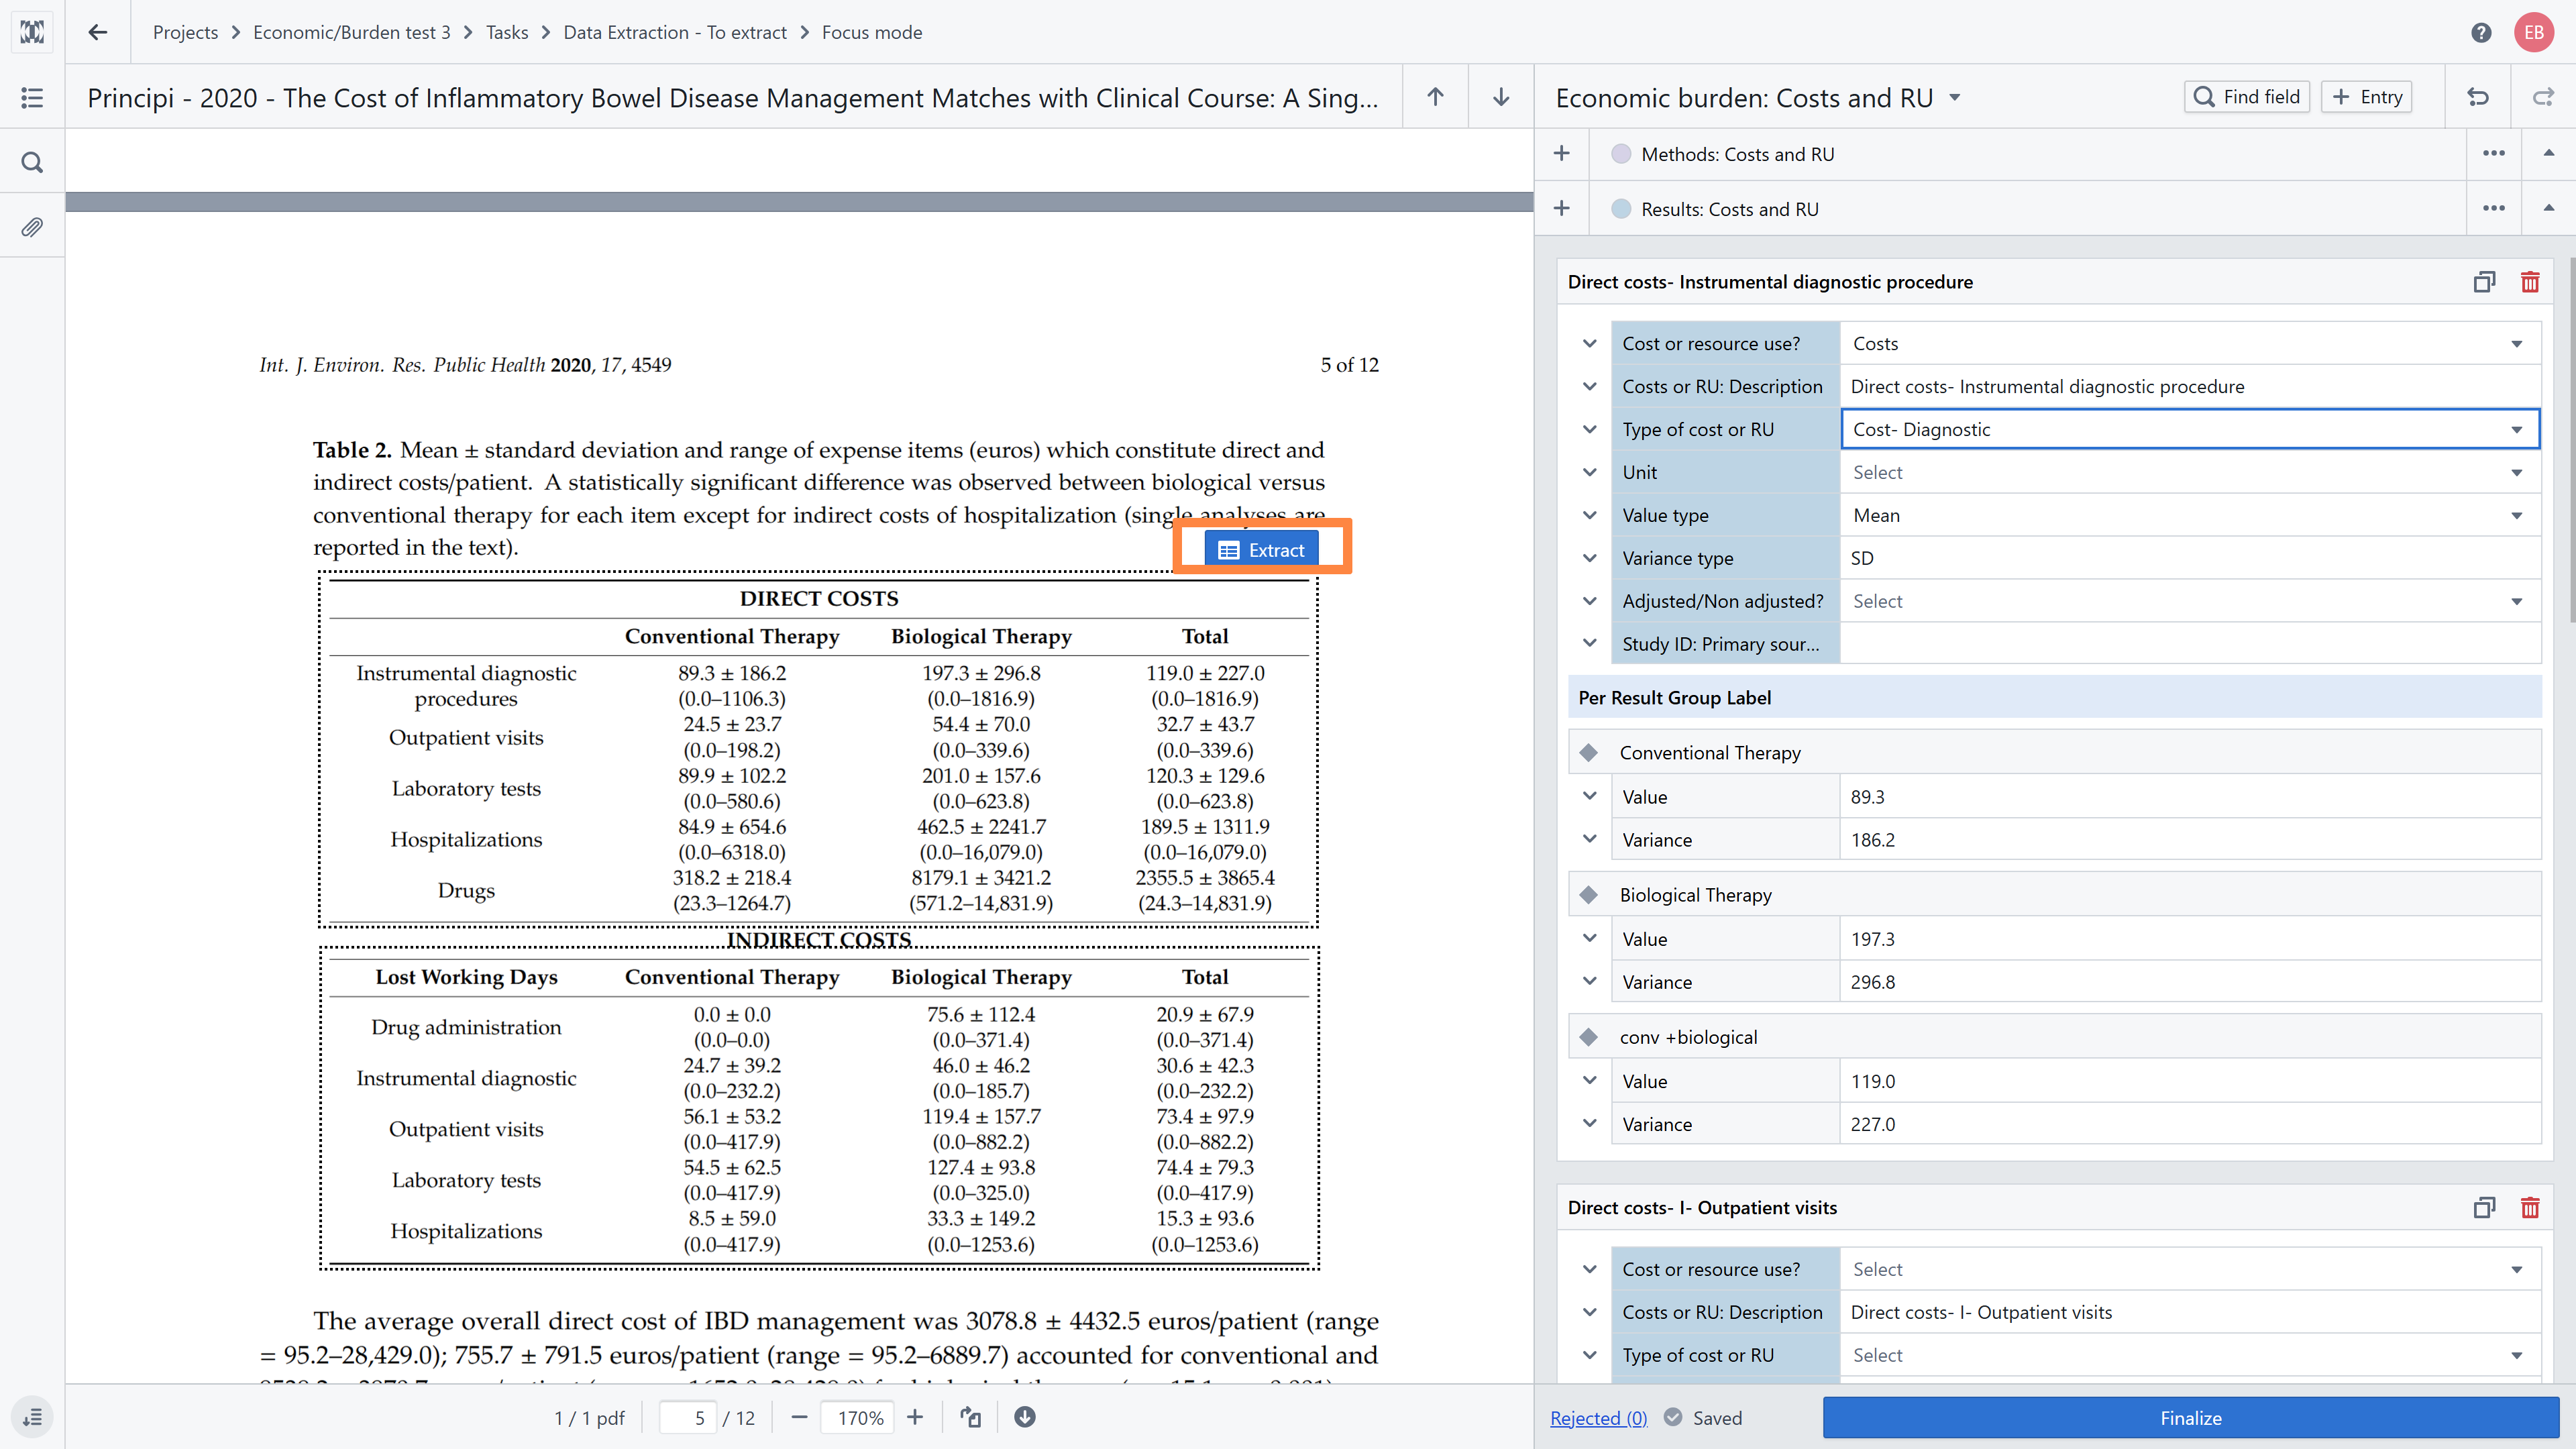The image size is (2576, 1449).
Task: Open Economic/Burden test 3 in the breadcrumb
Action: point(351,32)
